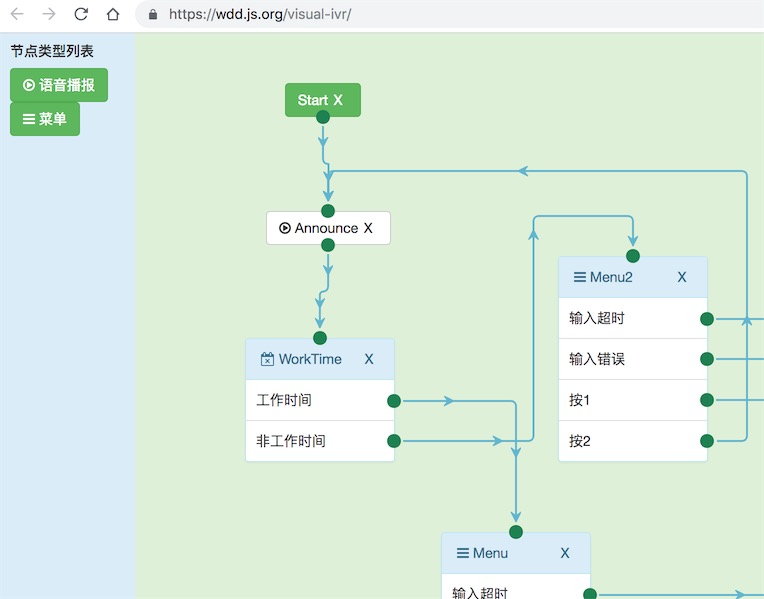This screenshot has height=599, width=764.
Task: Go to the browser home page
Action: tap(113, 14)
